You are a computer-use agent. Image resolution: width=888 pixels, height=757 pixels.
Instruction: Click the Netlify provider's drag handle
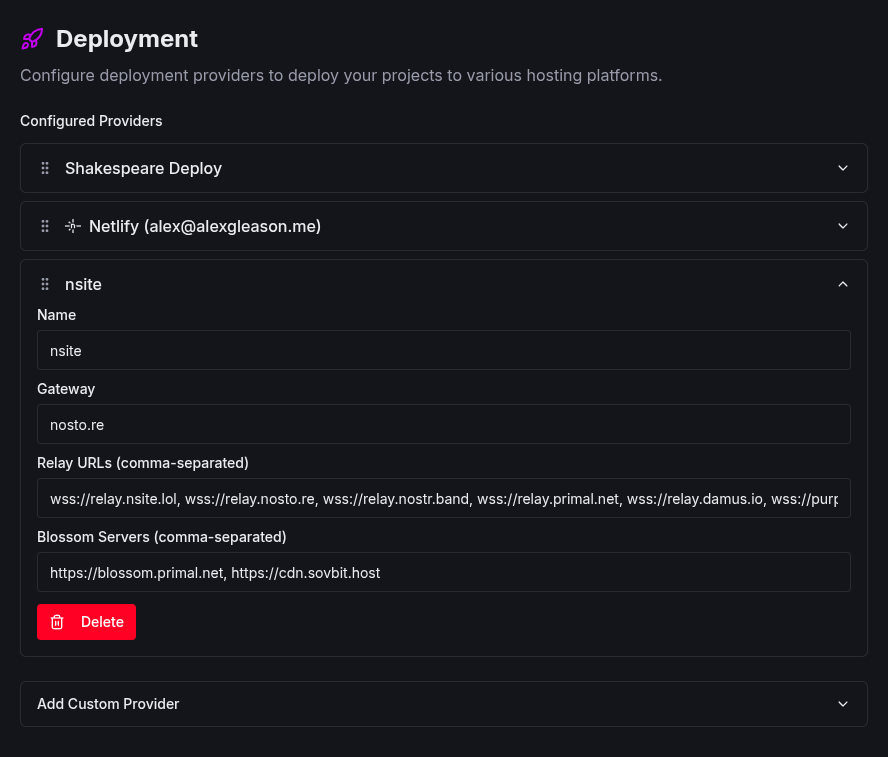click(45, 227)
